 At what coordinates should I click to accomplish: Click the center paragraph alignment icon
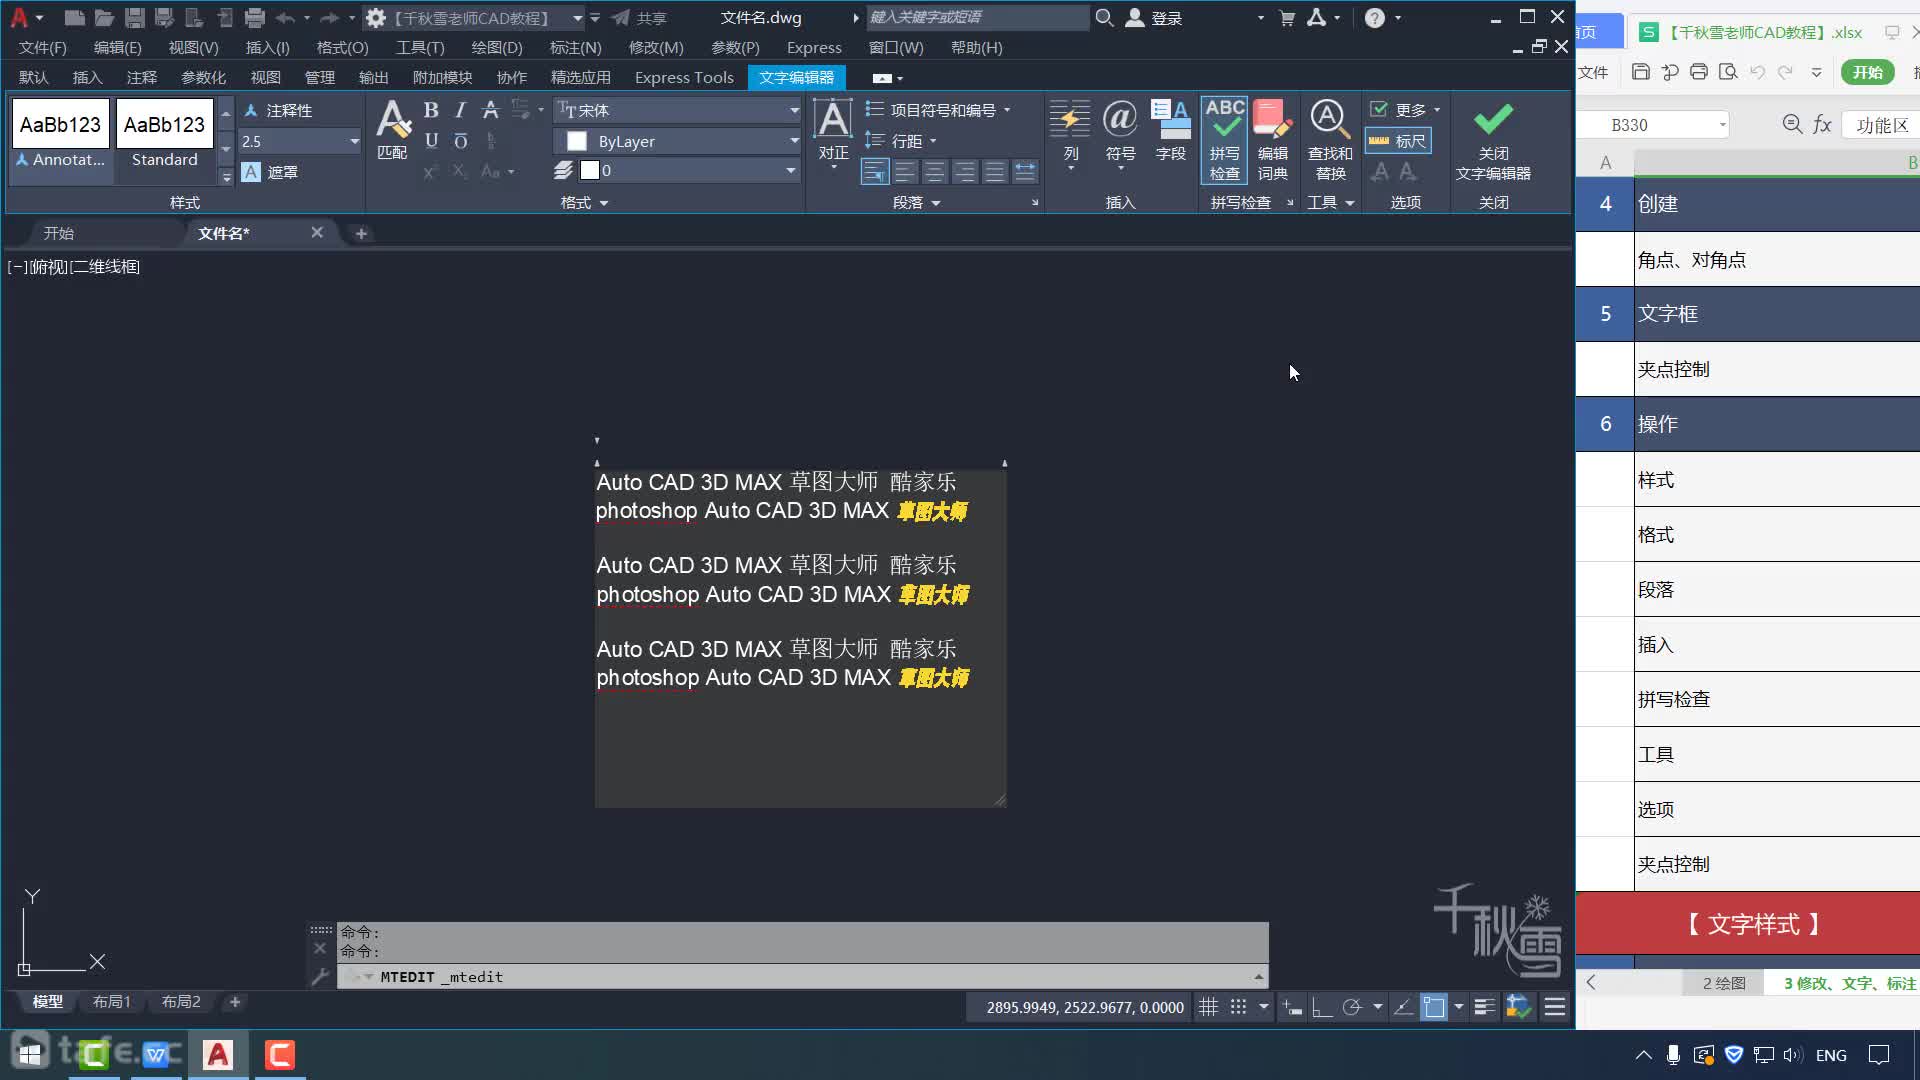935,172
